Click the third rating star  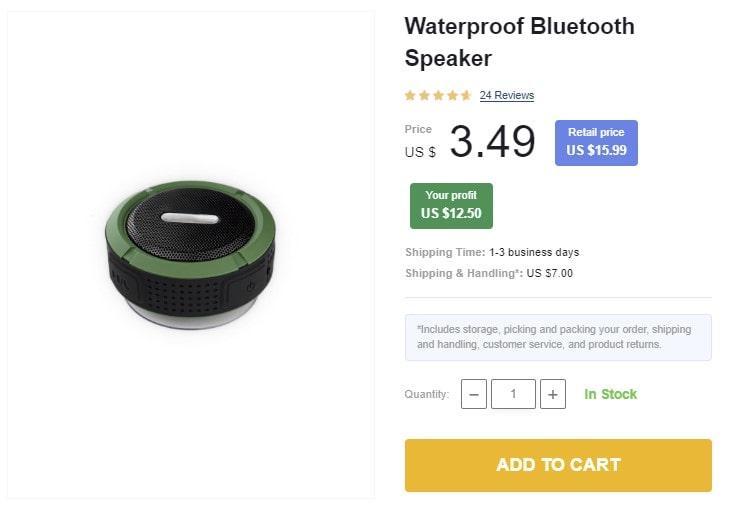(x=438, y=96)
